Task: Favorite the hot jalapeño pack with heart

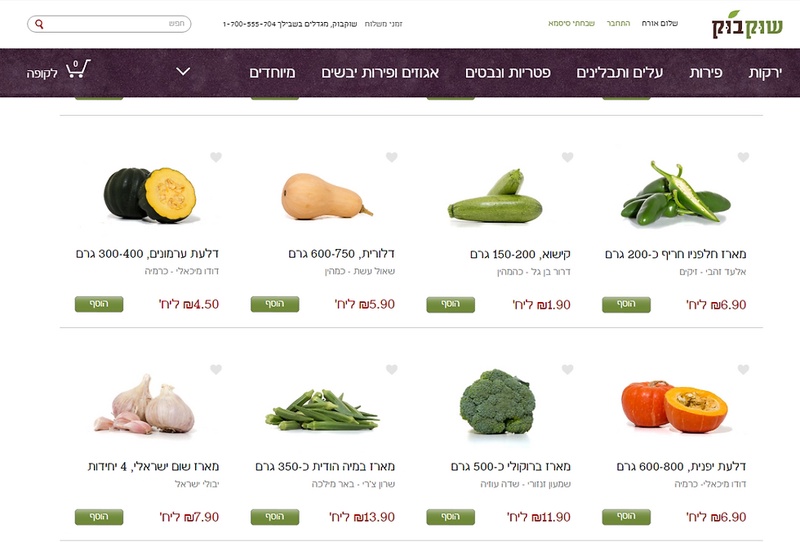Action: (x=743, y=157)
